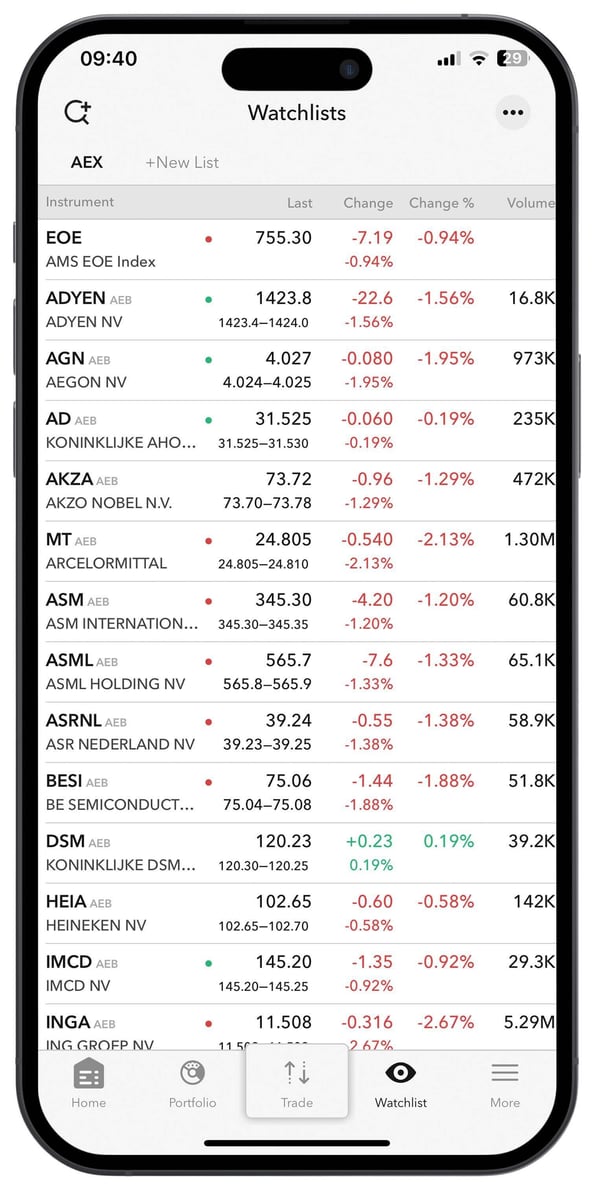Switch to the AEX watchlist tab
The width and height of the screenshot is (594, 1200).
point(87,162)
